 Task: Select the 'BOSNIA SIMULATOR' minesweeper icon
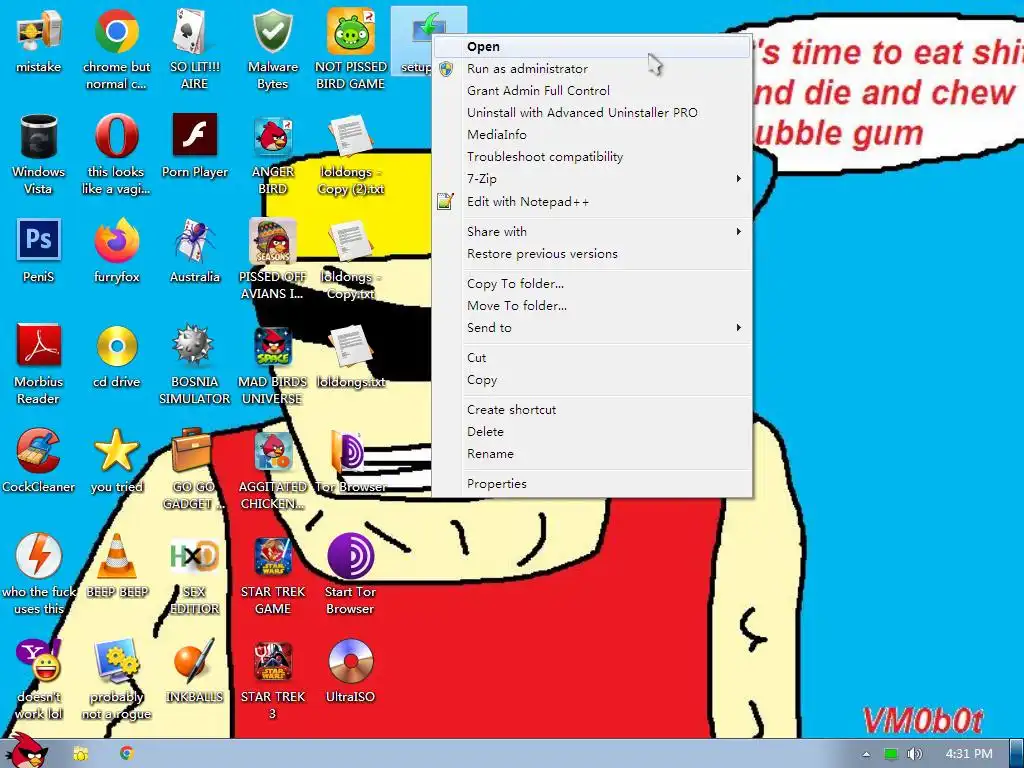click(x=195, y=364)
